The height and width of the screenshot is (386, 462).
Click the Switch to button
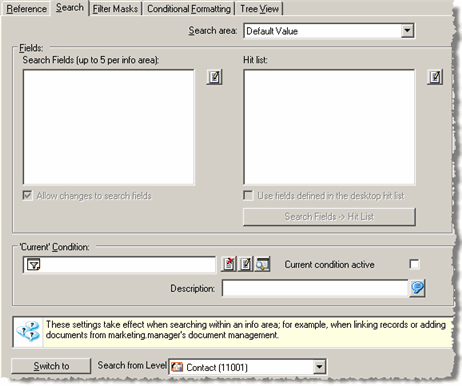[x=51, y=366]
